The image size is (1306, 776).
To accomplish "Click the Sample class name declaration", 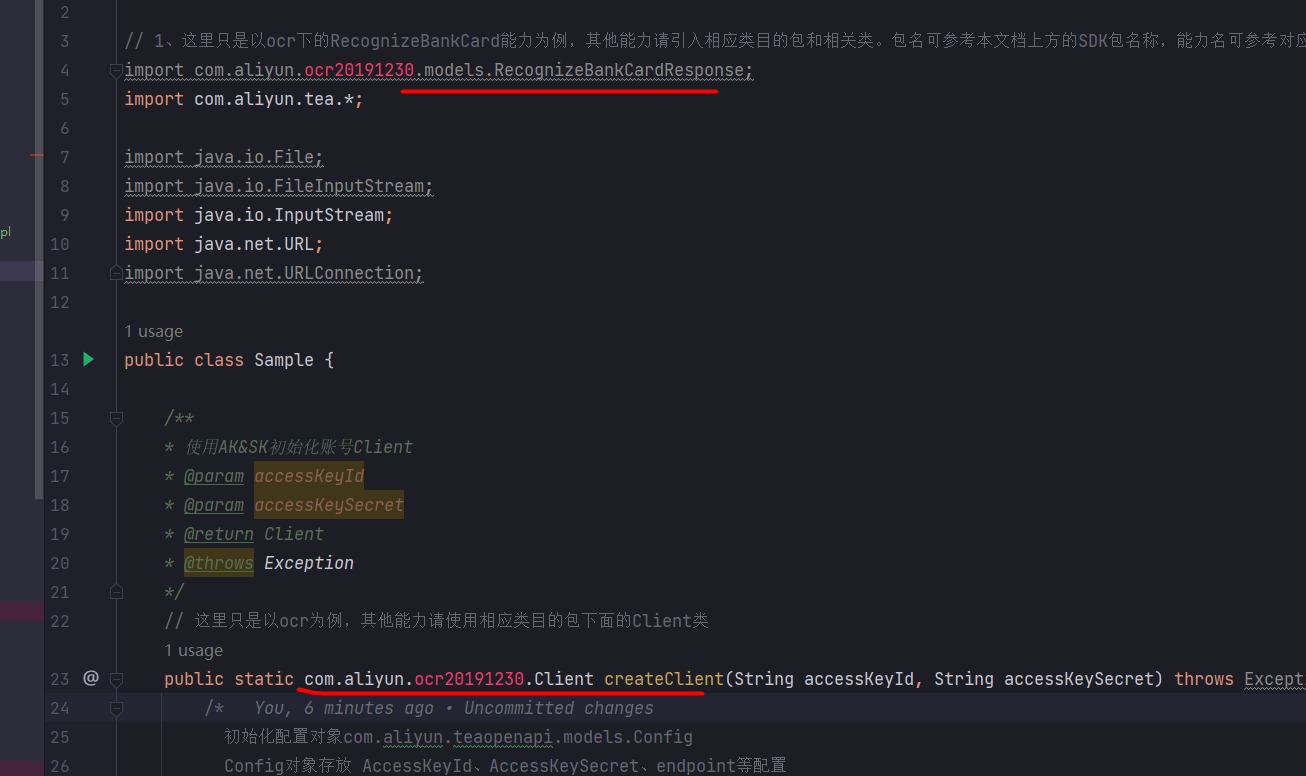I will [284, 360].
